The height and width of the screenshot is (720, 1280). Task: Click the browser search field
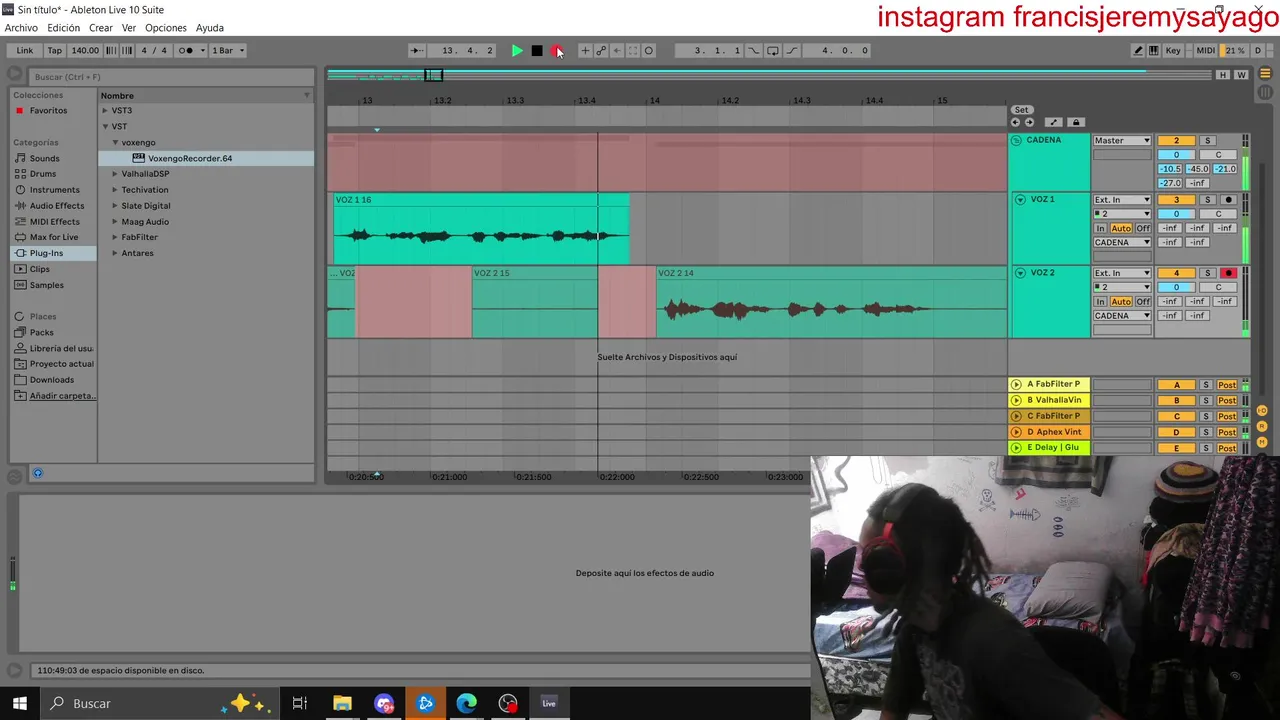(x=170, y=77)
